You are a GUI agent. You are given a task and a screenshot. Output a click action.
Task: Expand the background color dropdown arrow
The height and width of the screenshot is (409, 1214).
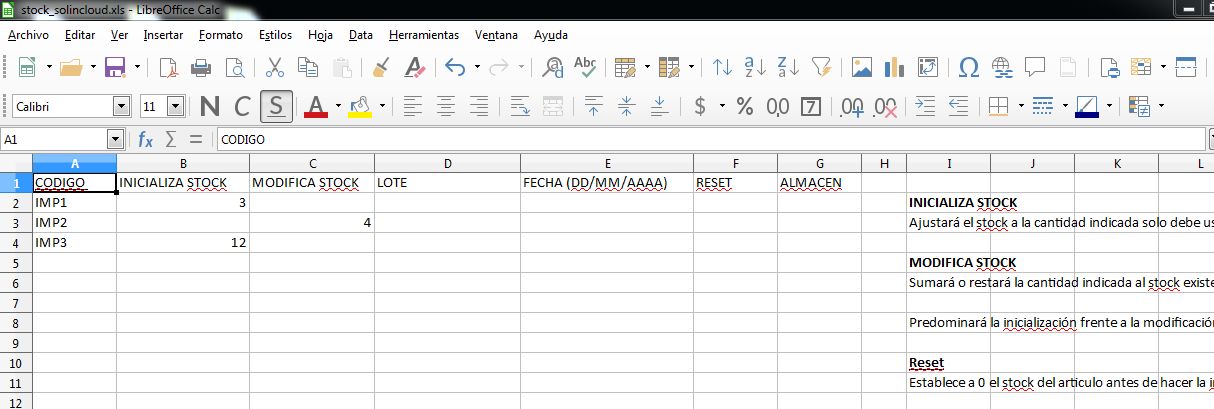(382, 106)
